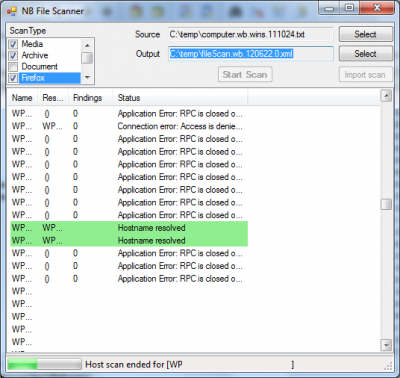Click Select button next to Output

coord(366,54)
